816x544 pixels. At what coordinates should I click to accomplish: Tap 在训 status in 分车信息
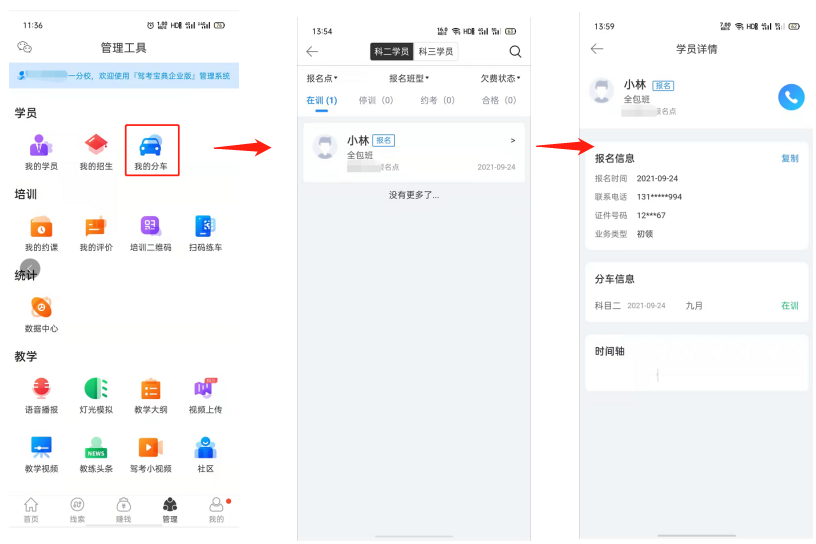[x=789, y=306]
